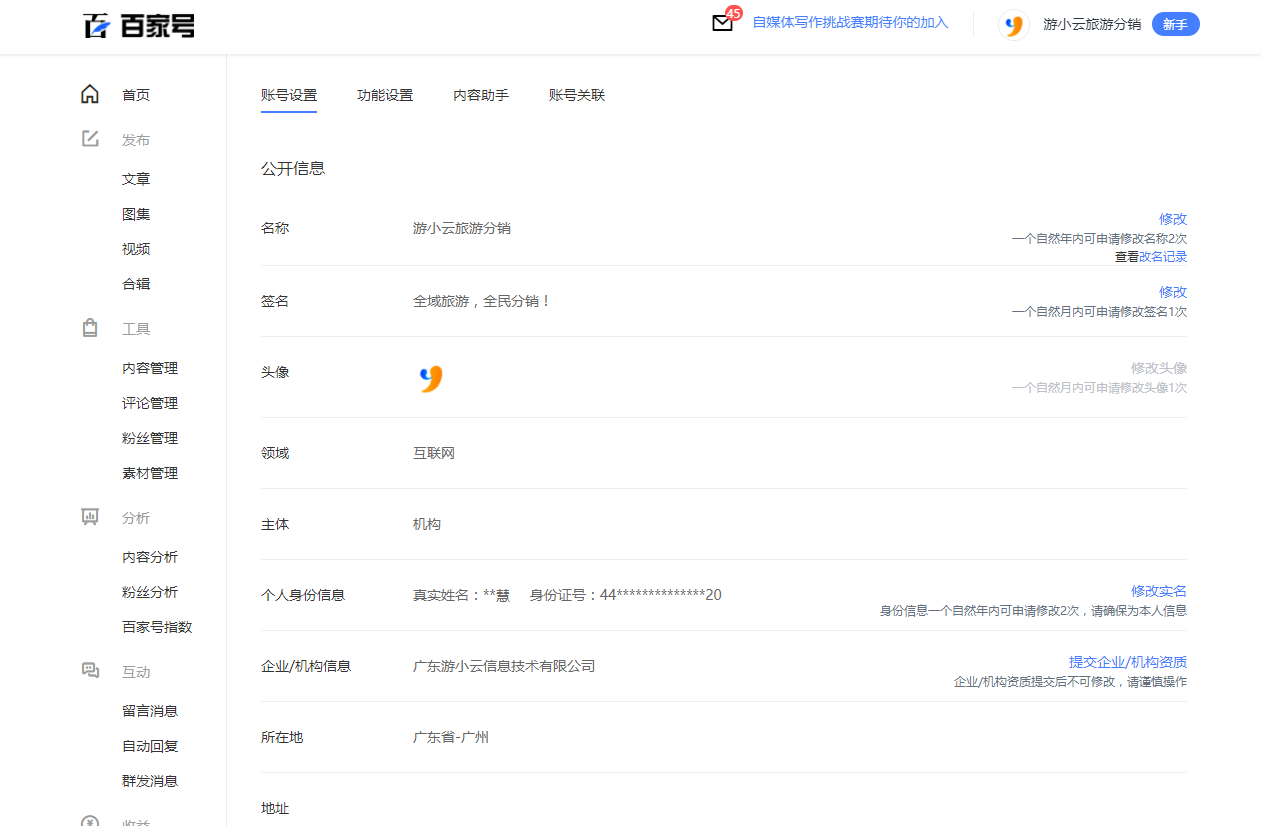Screen dimensions: 1261x826
Task: Open 留言消息
Action: (150, 711)
